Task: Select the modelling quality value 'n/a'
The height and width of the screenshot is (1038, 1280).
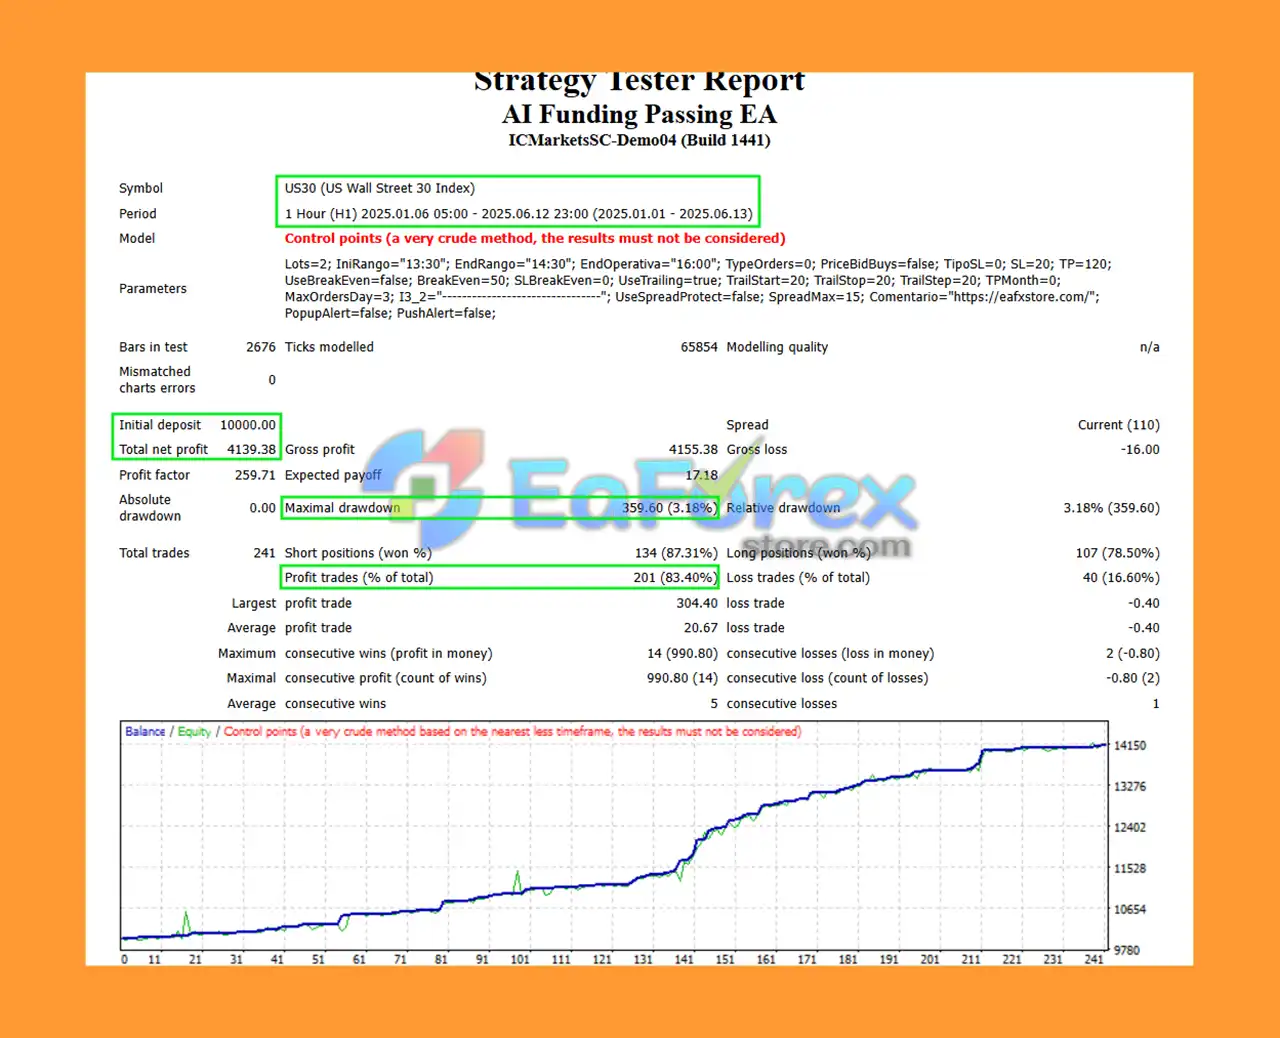Action: [x=1150, y=347]
